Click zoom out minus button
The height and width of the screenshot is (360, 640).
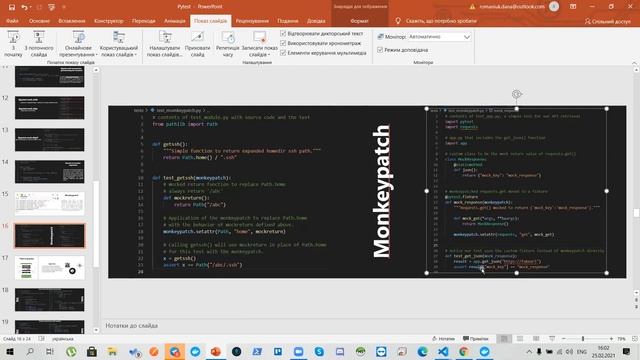(x=564, y=339)
